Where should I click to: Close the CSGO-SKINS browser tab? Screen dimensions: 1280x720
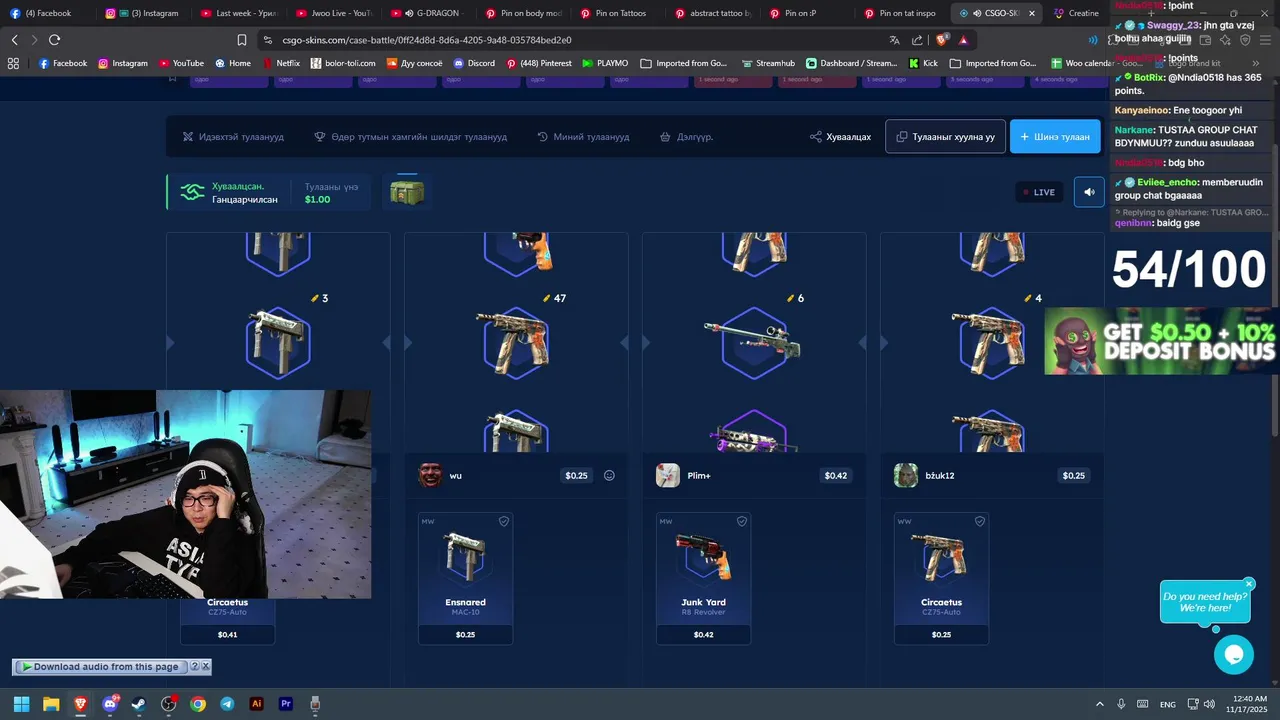(1031, 13)
